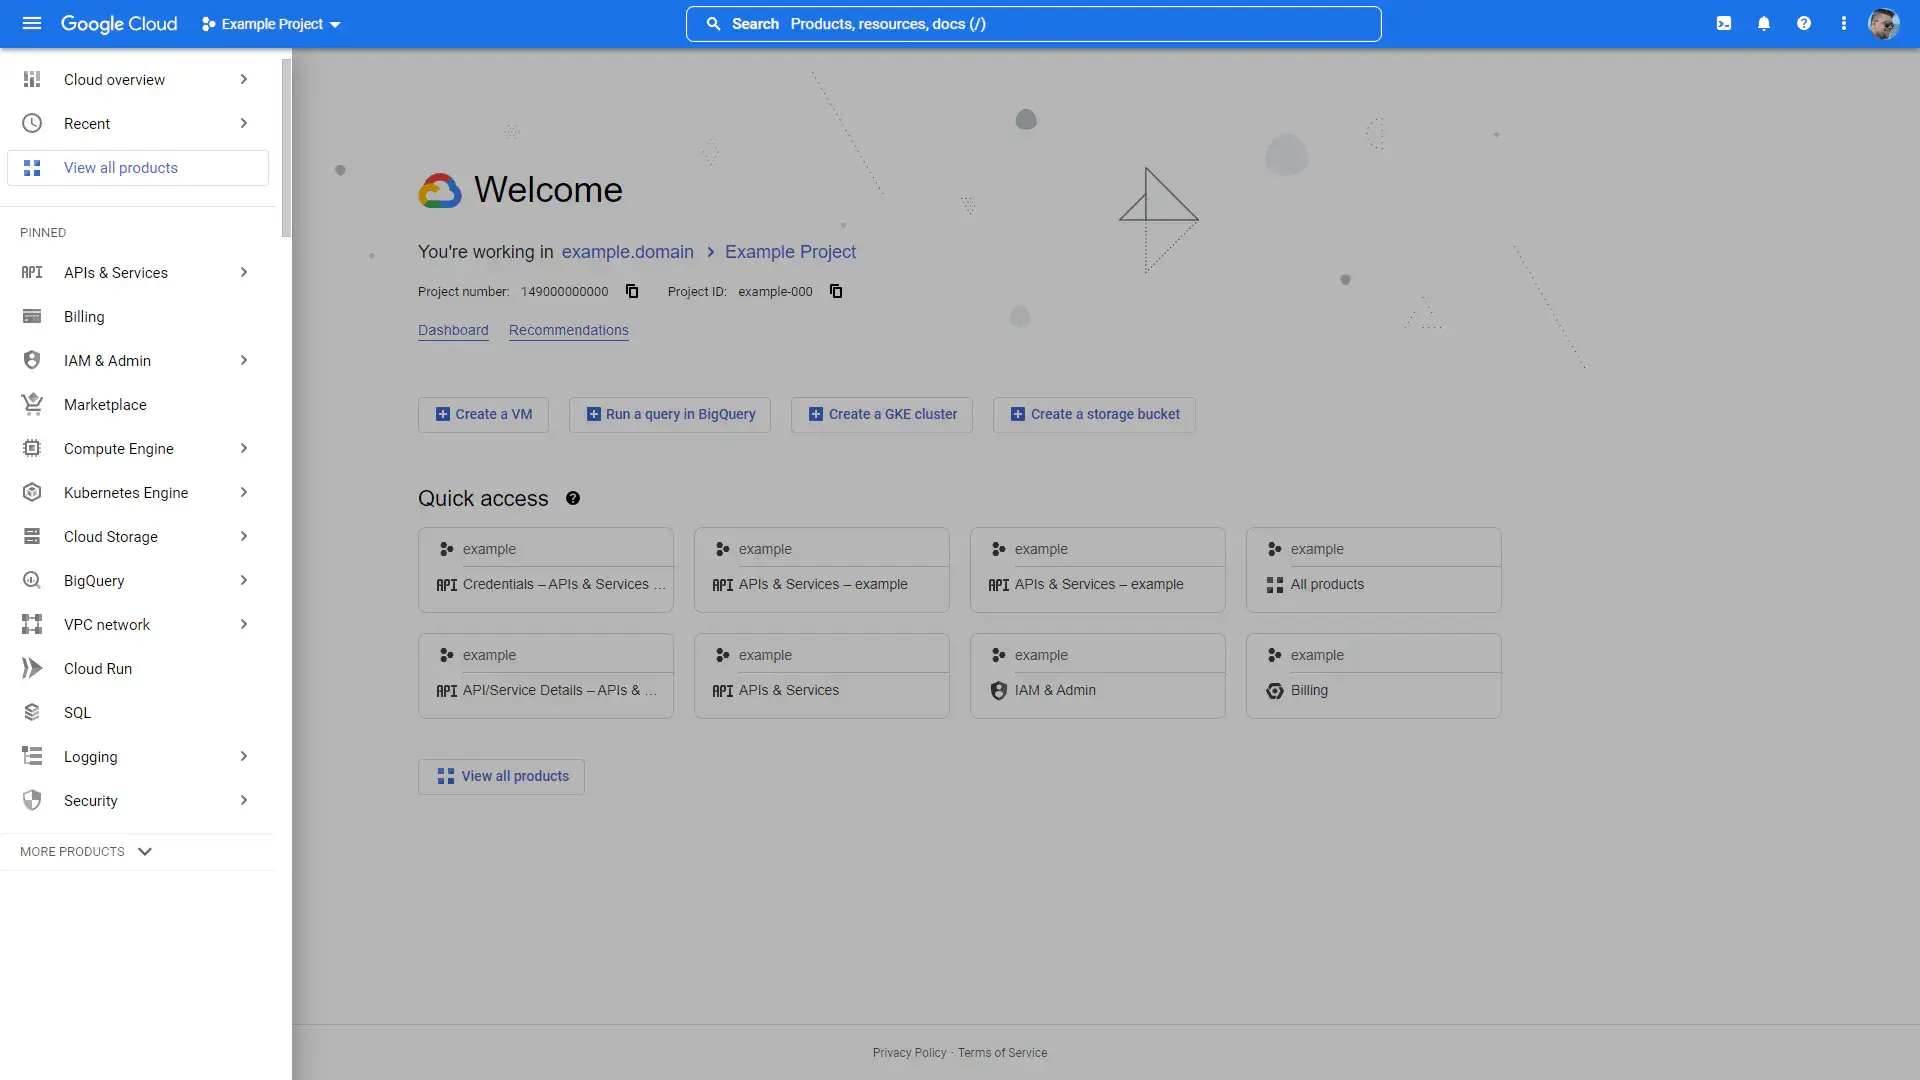The width and height of the screenshot is (1920, 1080).
Task: Click the Cloud overview sidebar icon
Action: point(32,79)
